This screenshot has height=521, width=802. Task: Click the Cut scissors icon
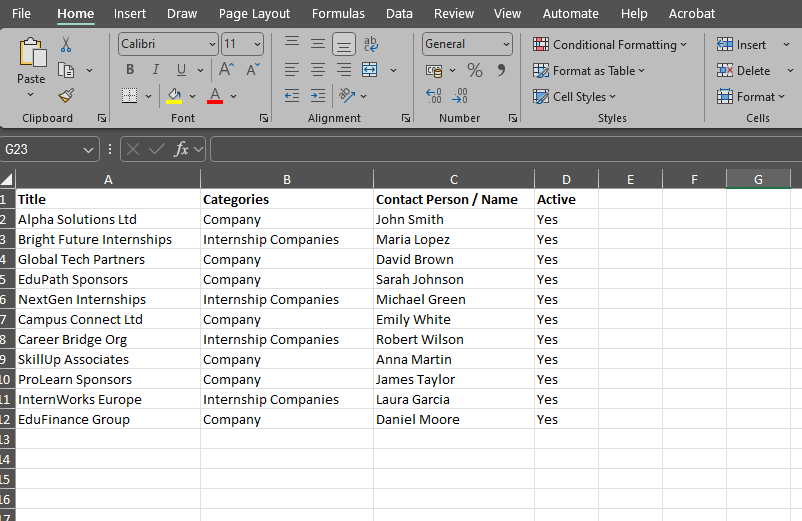pos(66,45)
